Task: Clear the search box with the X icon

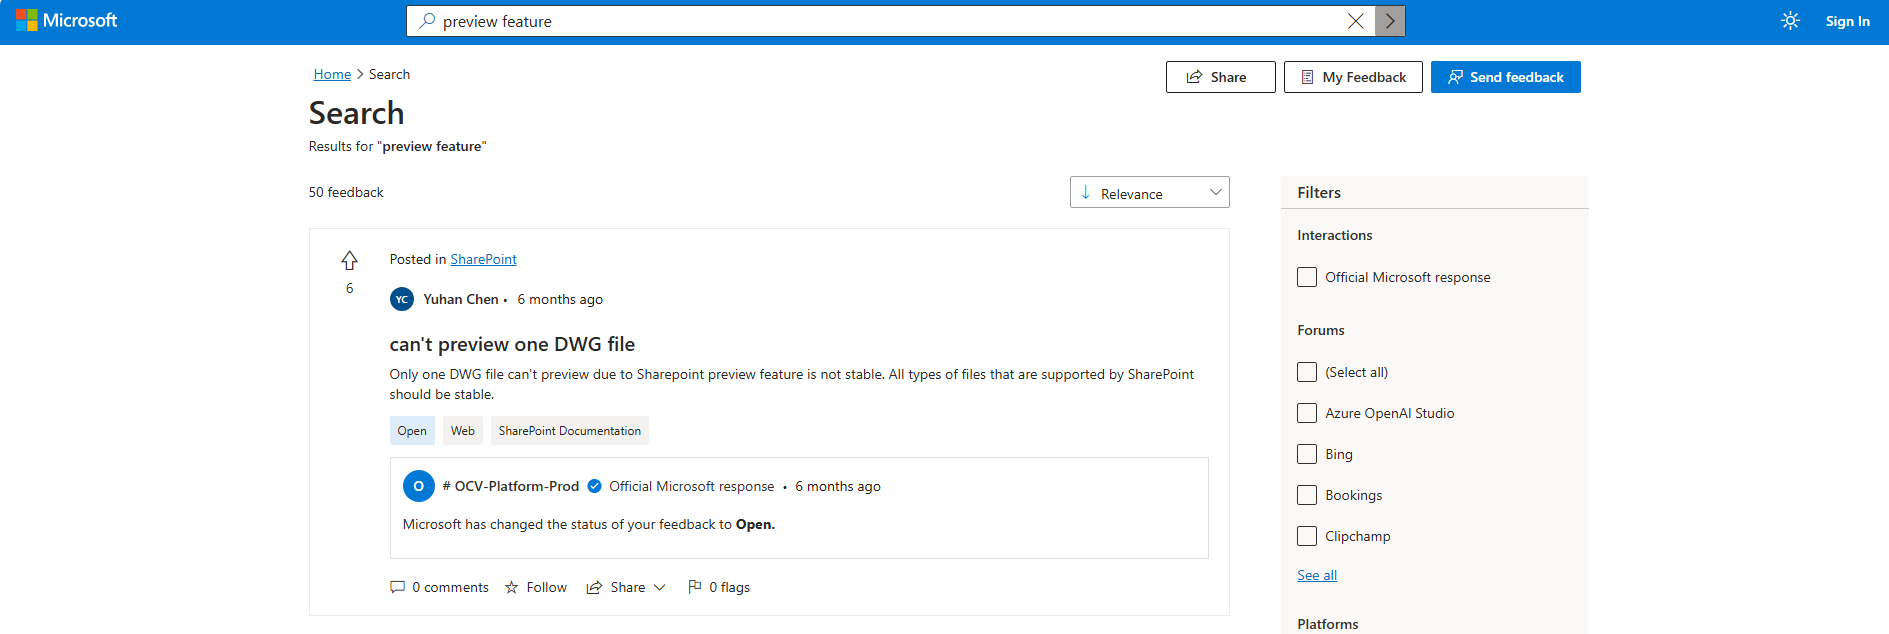Action: click(1356, 21)
